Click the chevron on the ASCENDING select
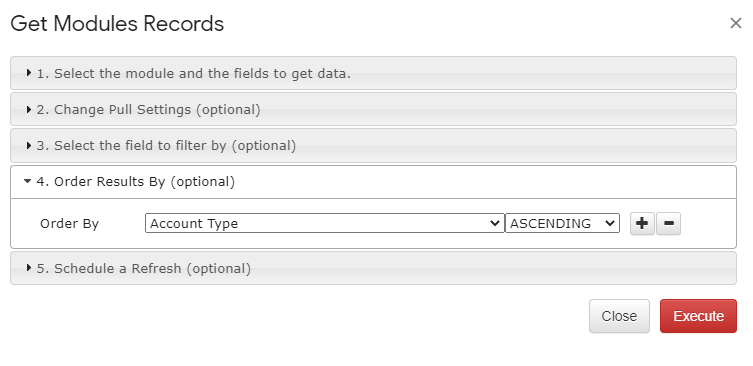Image resolution: width=753 pixels, height=366 pixels. [610, 223]
